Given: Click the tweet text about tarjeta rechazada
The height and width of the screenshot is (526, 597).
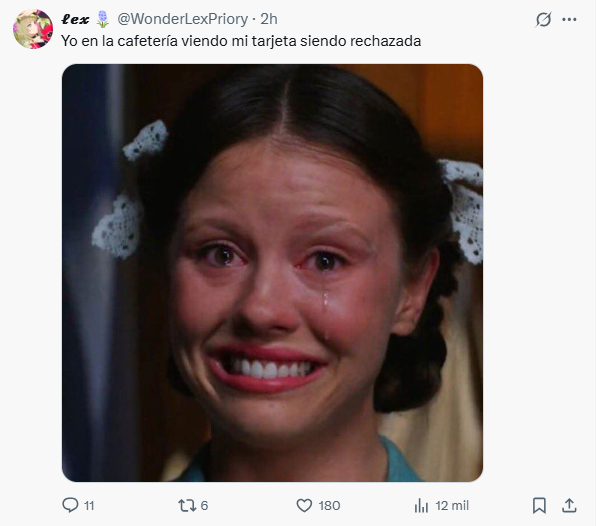Looking at the screenshot, I should pyautogui.click(x=241, y=41).
